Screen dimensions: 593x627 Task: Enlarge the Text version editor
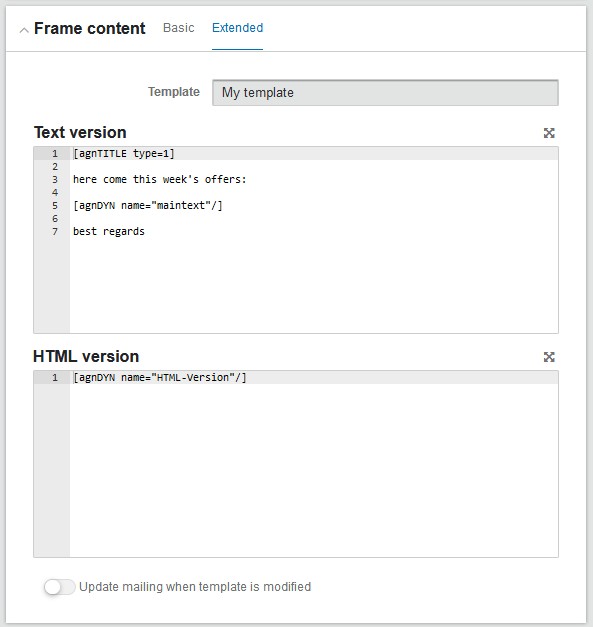549,133
